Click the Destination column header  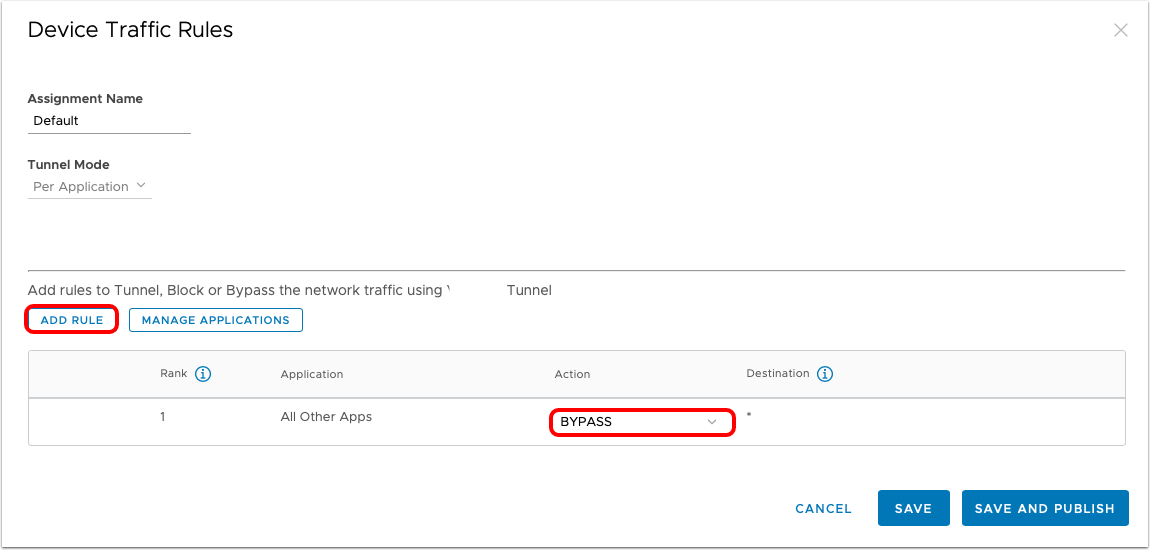coord(777,373)
